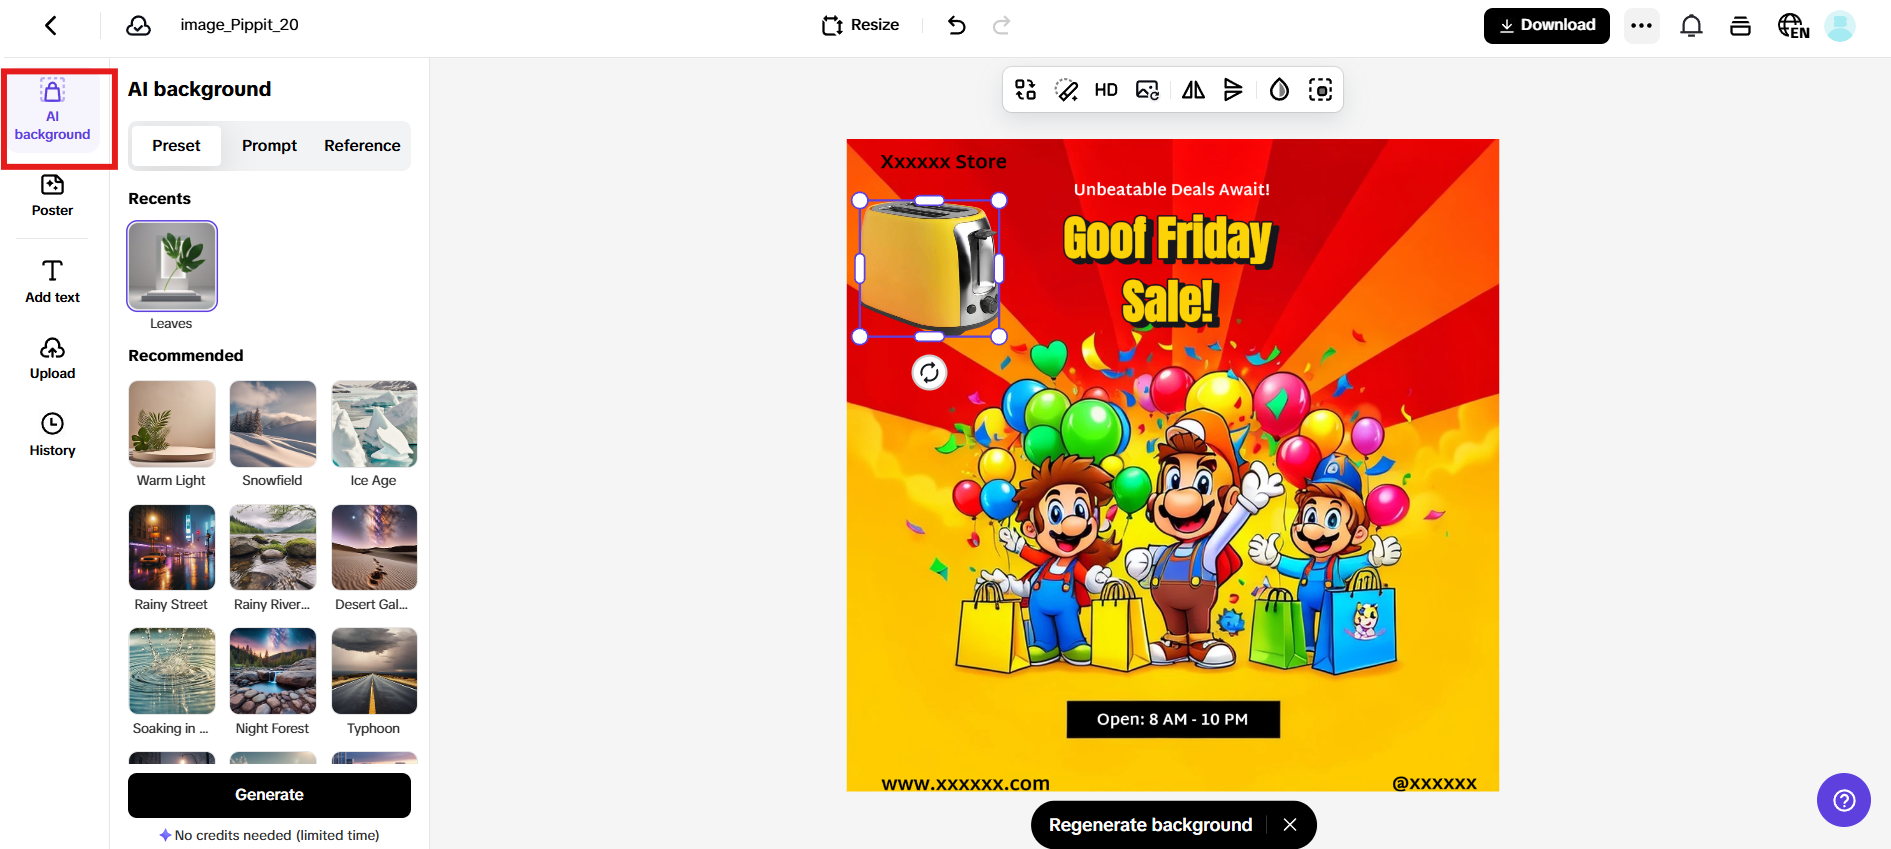This screenshot has height=849, width=1891.
Task: Flip the toaster image horizontally
Action: (1193, 90)
